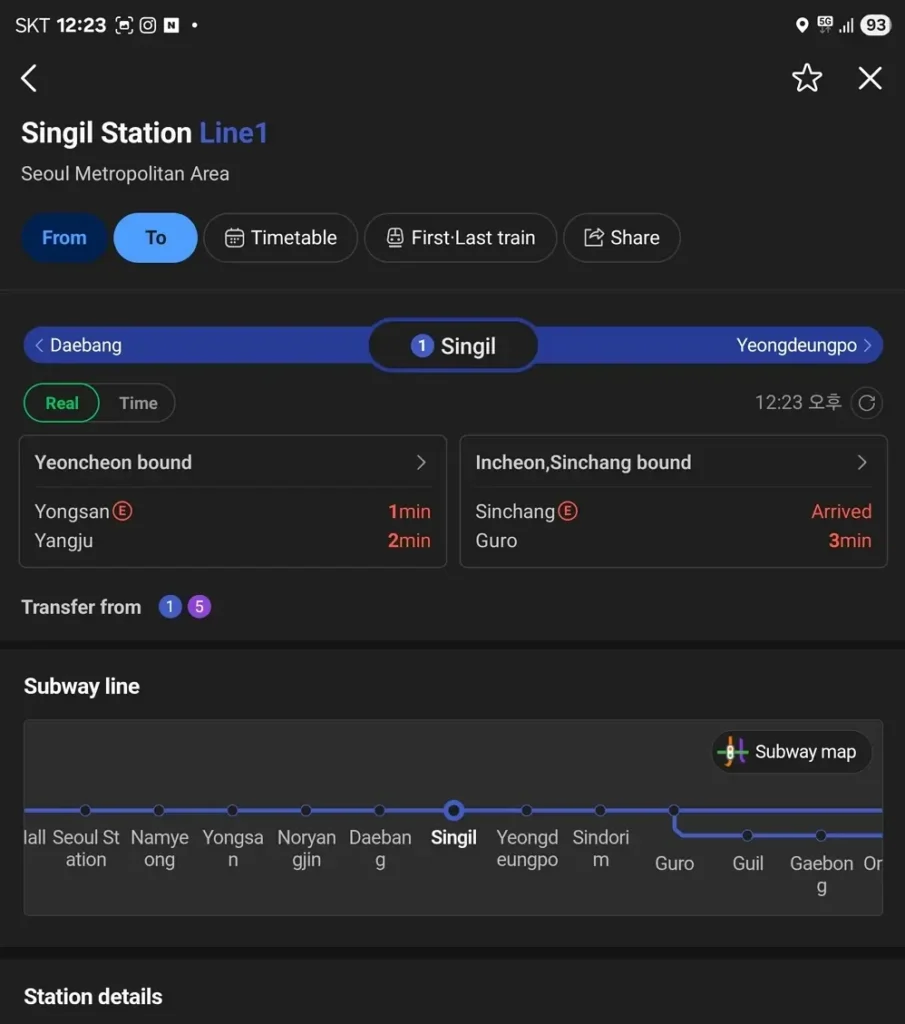Expand Incheon,Sinchang bound arrivals chevron

point(862,462)
